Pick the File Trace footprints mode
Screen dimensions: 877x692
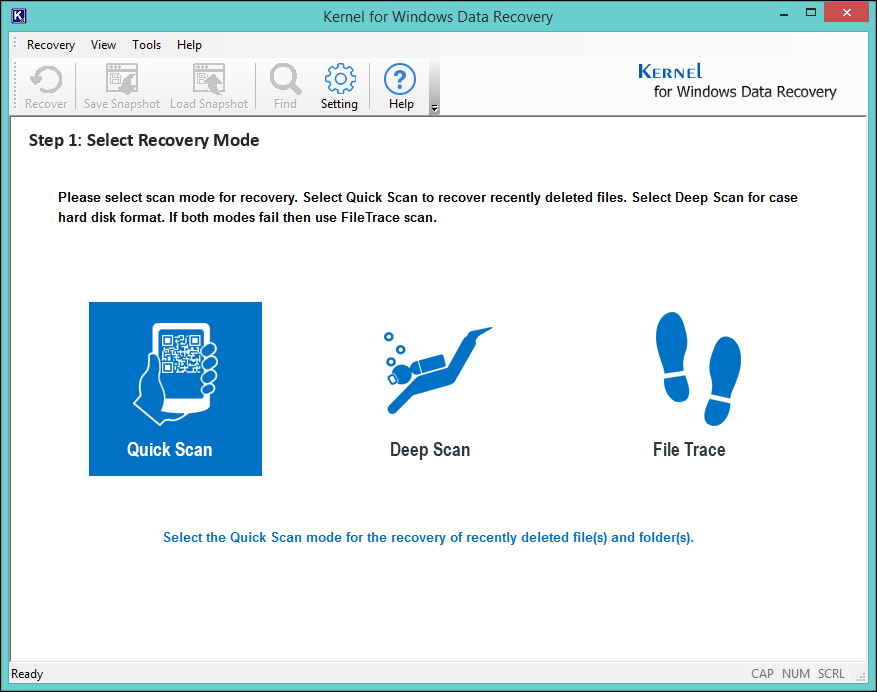[x=697, y=369]
